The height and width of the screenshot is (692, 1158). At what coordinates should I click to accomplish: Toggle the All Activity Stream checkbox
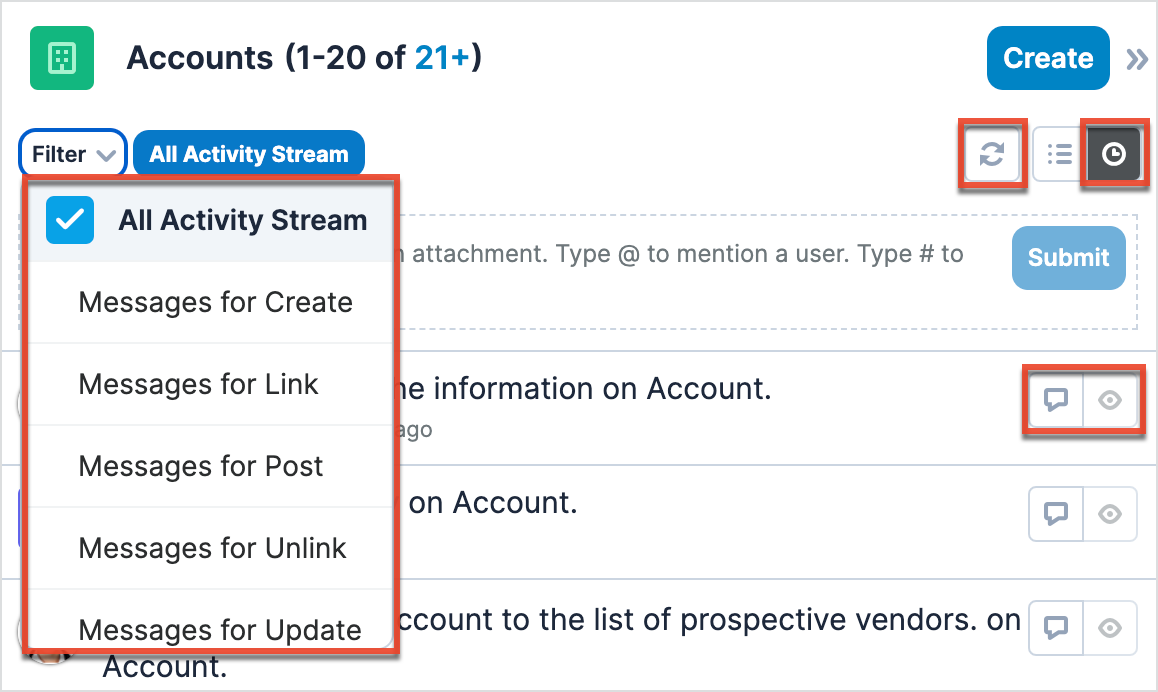click(x=70, y=220)
